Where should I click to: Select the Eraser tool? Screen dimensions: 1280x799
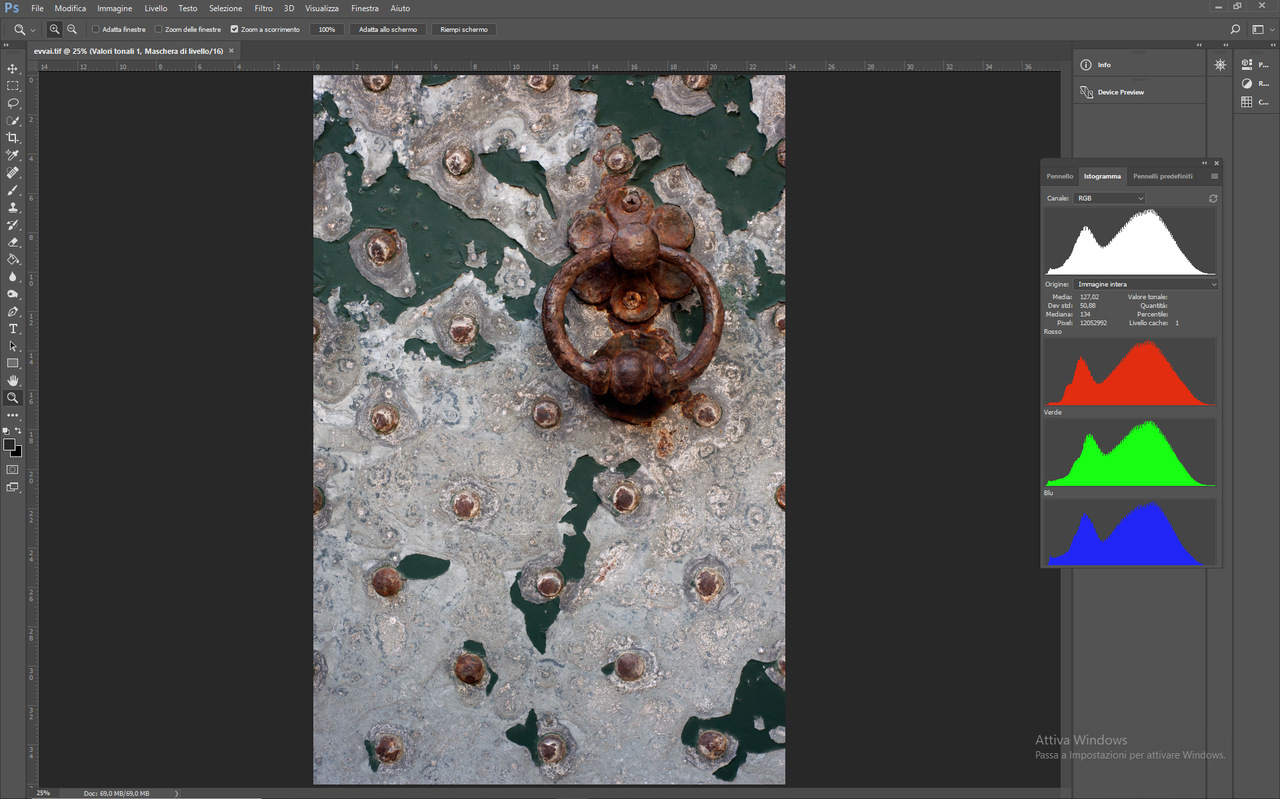(13, 242)
